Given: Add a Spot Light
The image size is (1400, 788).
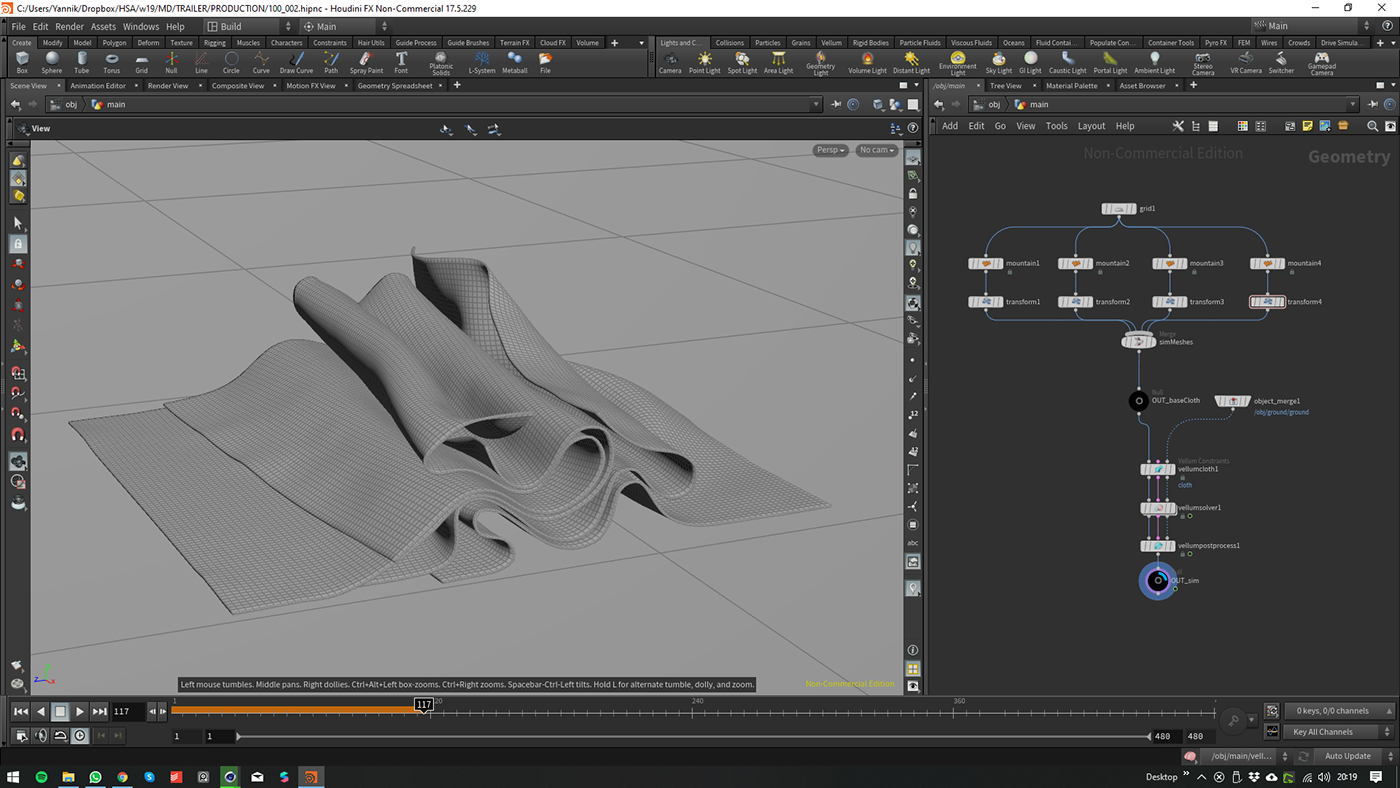Looking at the screenshot, I should tap(742, 63).
